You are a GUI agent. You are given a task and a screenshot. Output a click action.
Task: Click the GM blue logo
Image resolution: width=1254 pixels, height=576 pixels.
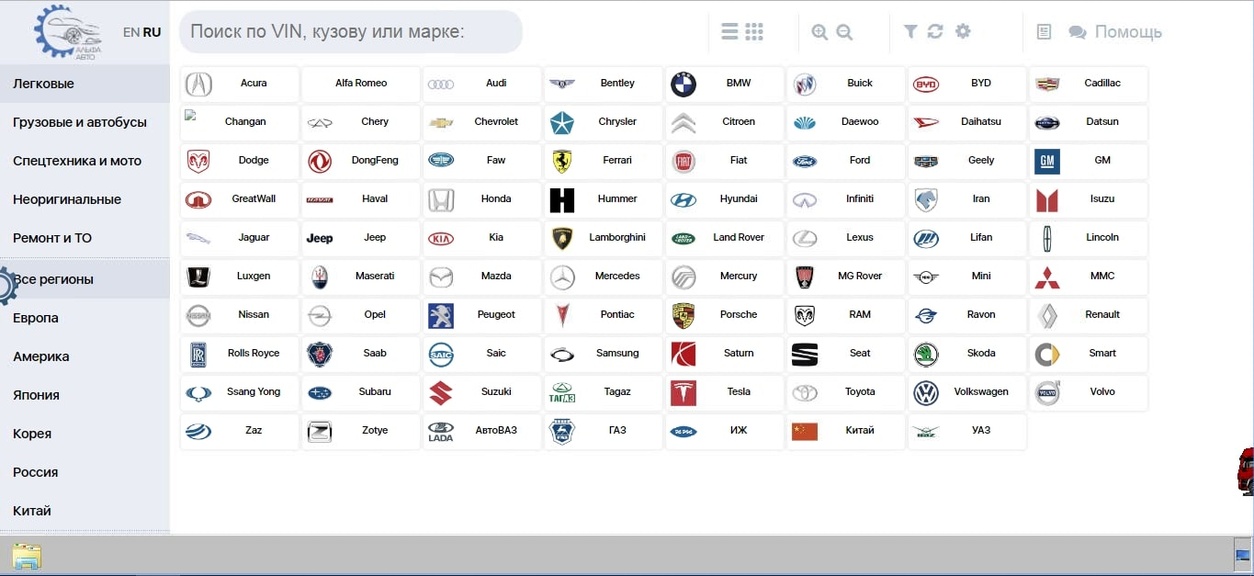point(1047,161)
